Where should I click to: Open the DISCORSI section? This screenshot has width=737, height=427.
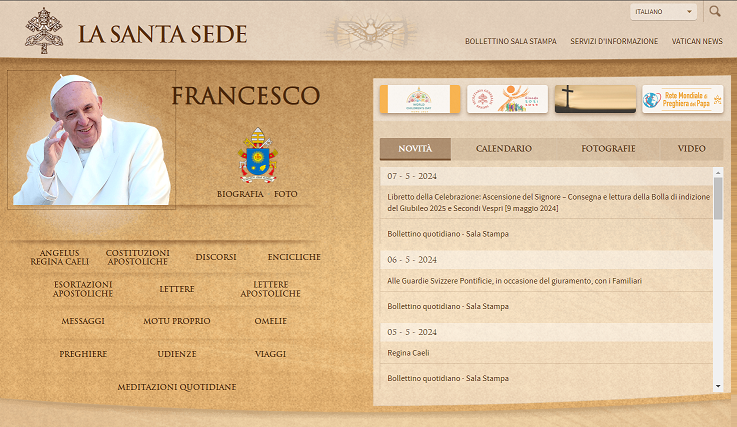[216, 257]
